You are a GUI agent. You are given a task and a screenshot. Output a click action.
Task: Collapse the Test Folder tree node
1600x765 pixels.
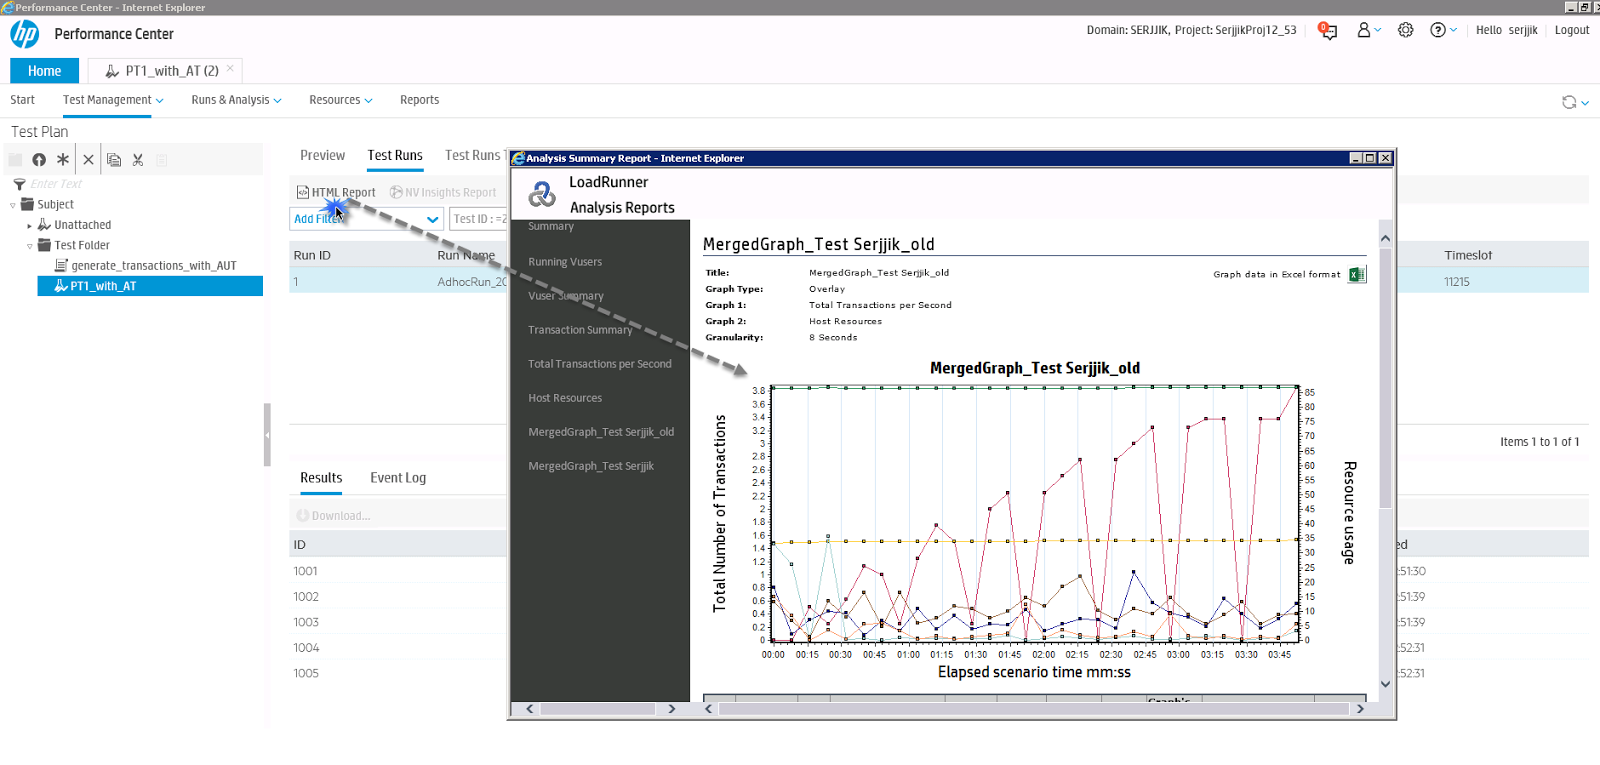[29, 246]
